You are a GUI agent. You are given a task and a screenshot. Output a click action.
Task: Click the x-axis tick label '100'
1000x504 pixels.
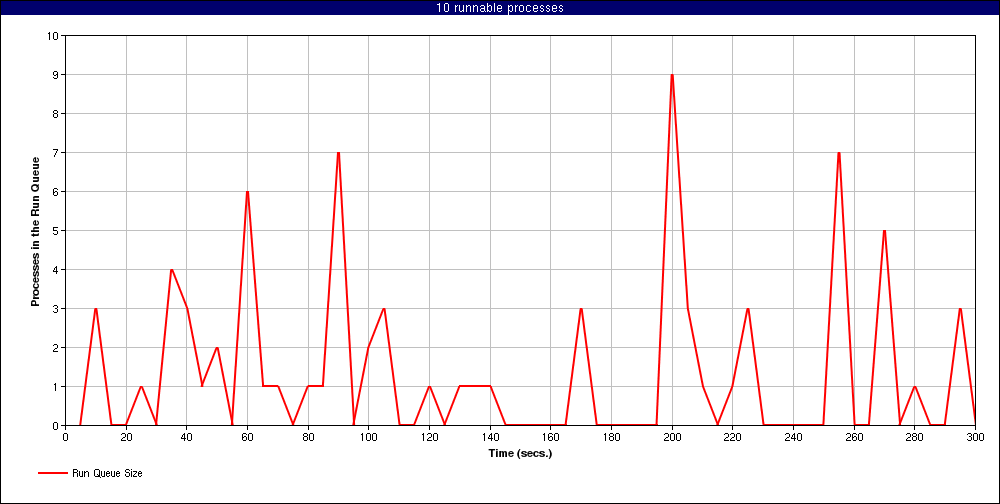(369, 437)
